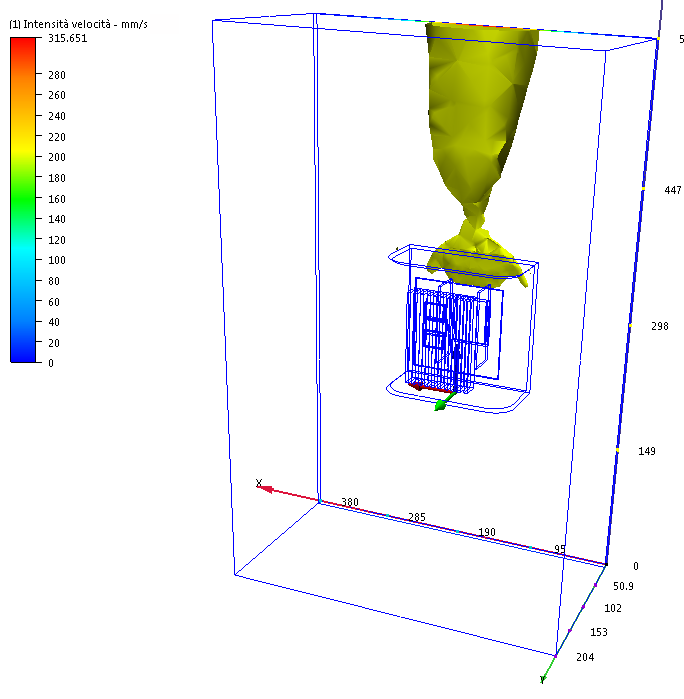Click the red triad arrow at the heatsink base
Viewport: 684px width, 699px height.
point(421,386)
